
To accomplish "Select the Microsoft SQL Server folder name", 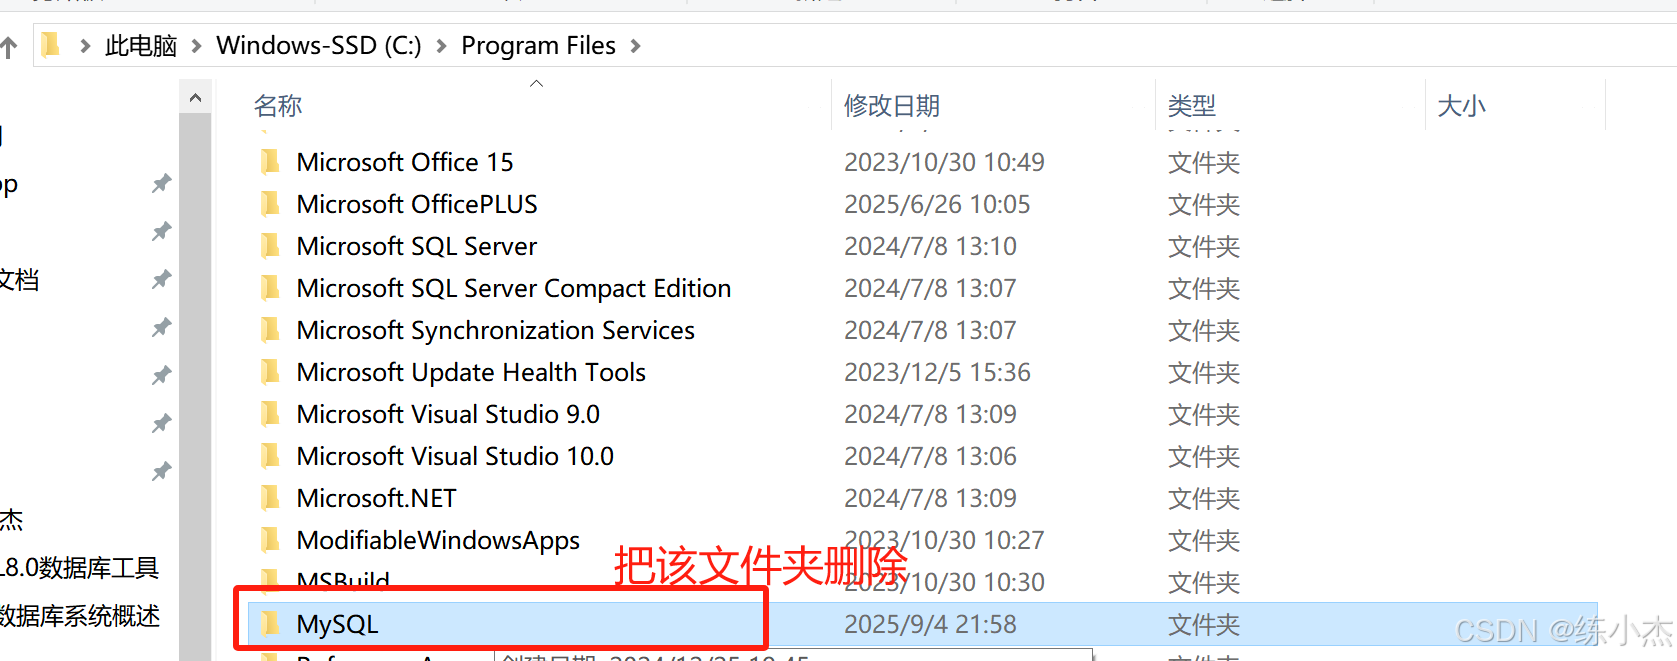I will 417,246.
